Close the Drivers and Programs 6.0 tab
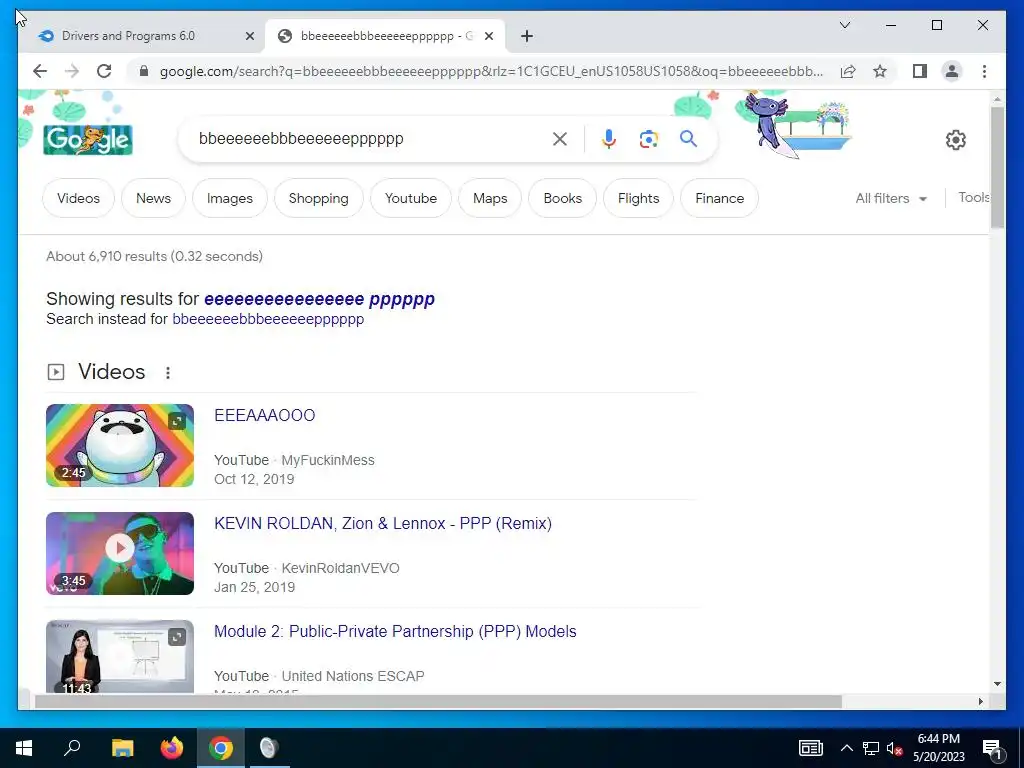The height and width of the screenshot is (768, 1024). click(249, 36)
